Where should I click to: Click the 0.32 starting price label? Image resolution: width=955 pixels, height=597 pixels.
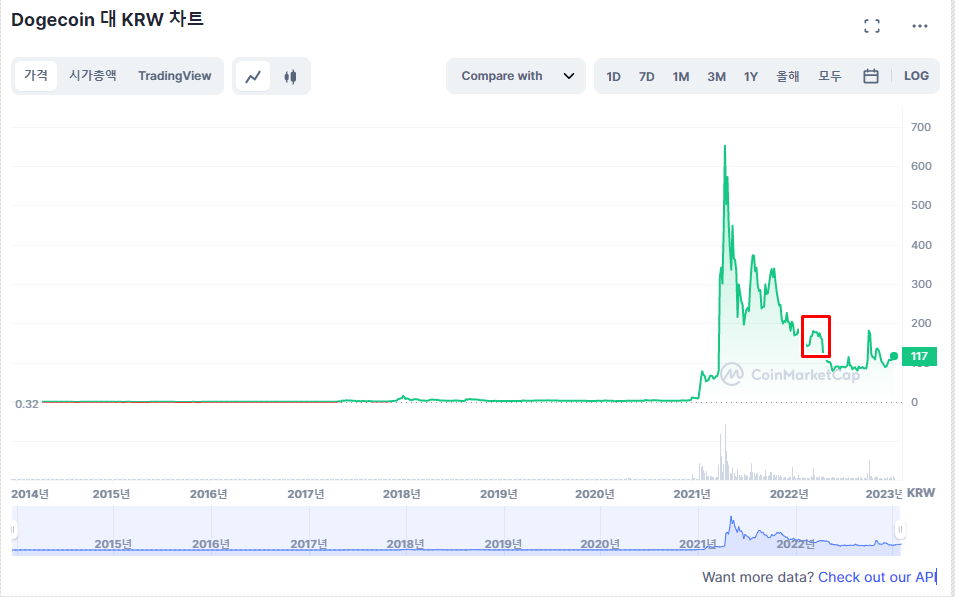coord(27,404)
